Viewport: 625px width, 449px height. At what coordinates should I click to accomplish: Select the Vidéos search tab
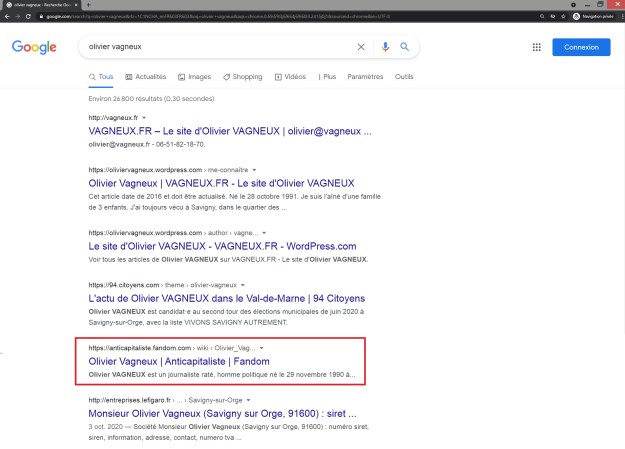coord(290,77)
